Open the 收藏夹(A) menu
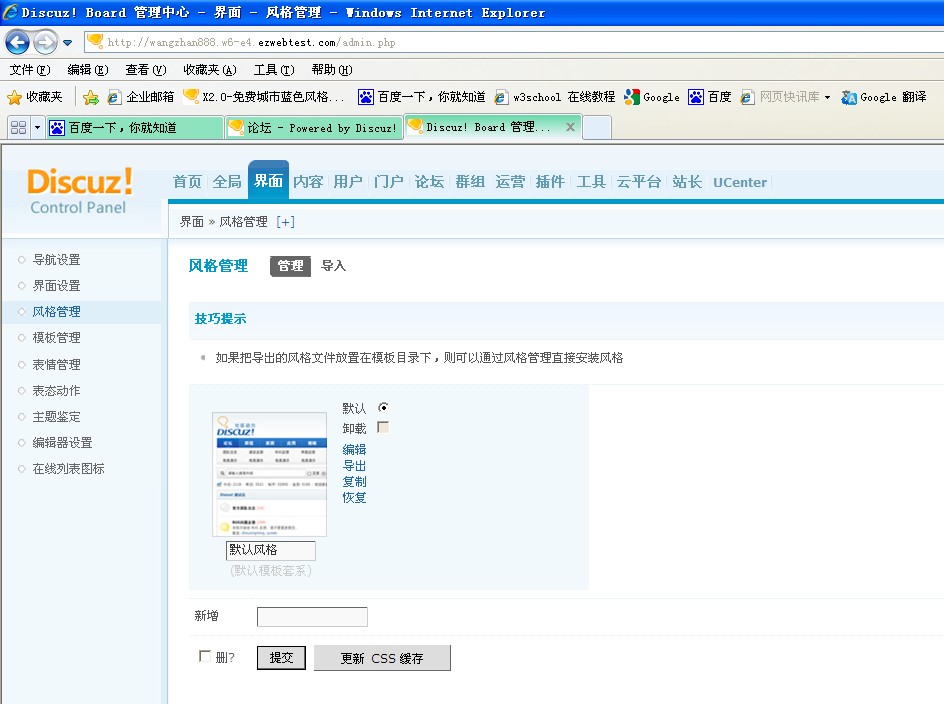Viewport: 944px width, 704px height. tap(210, 70)
